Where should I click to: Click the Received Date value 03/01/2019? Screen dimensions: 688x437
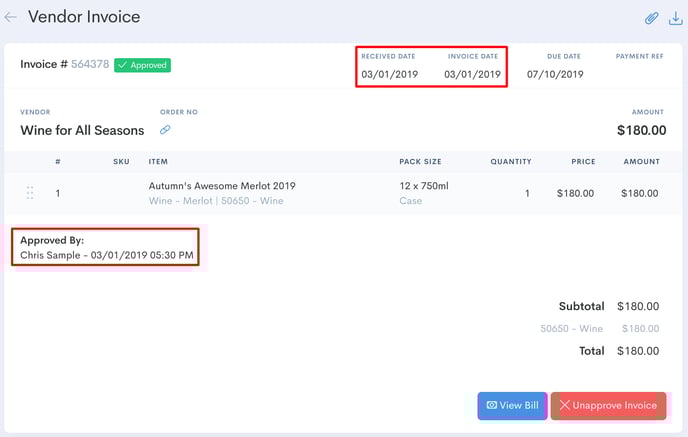(x=390, y=74)
